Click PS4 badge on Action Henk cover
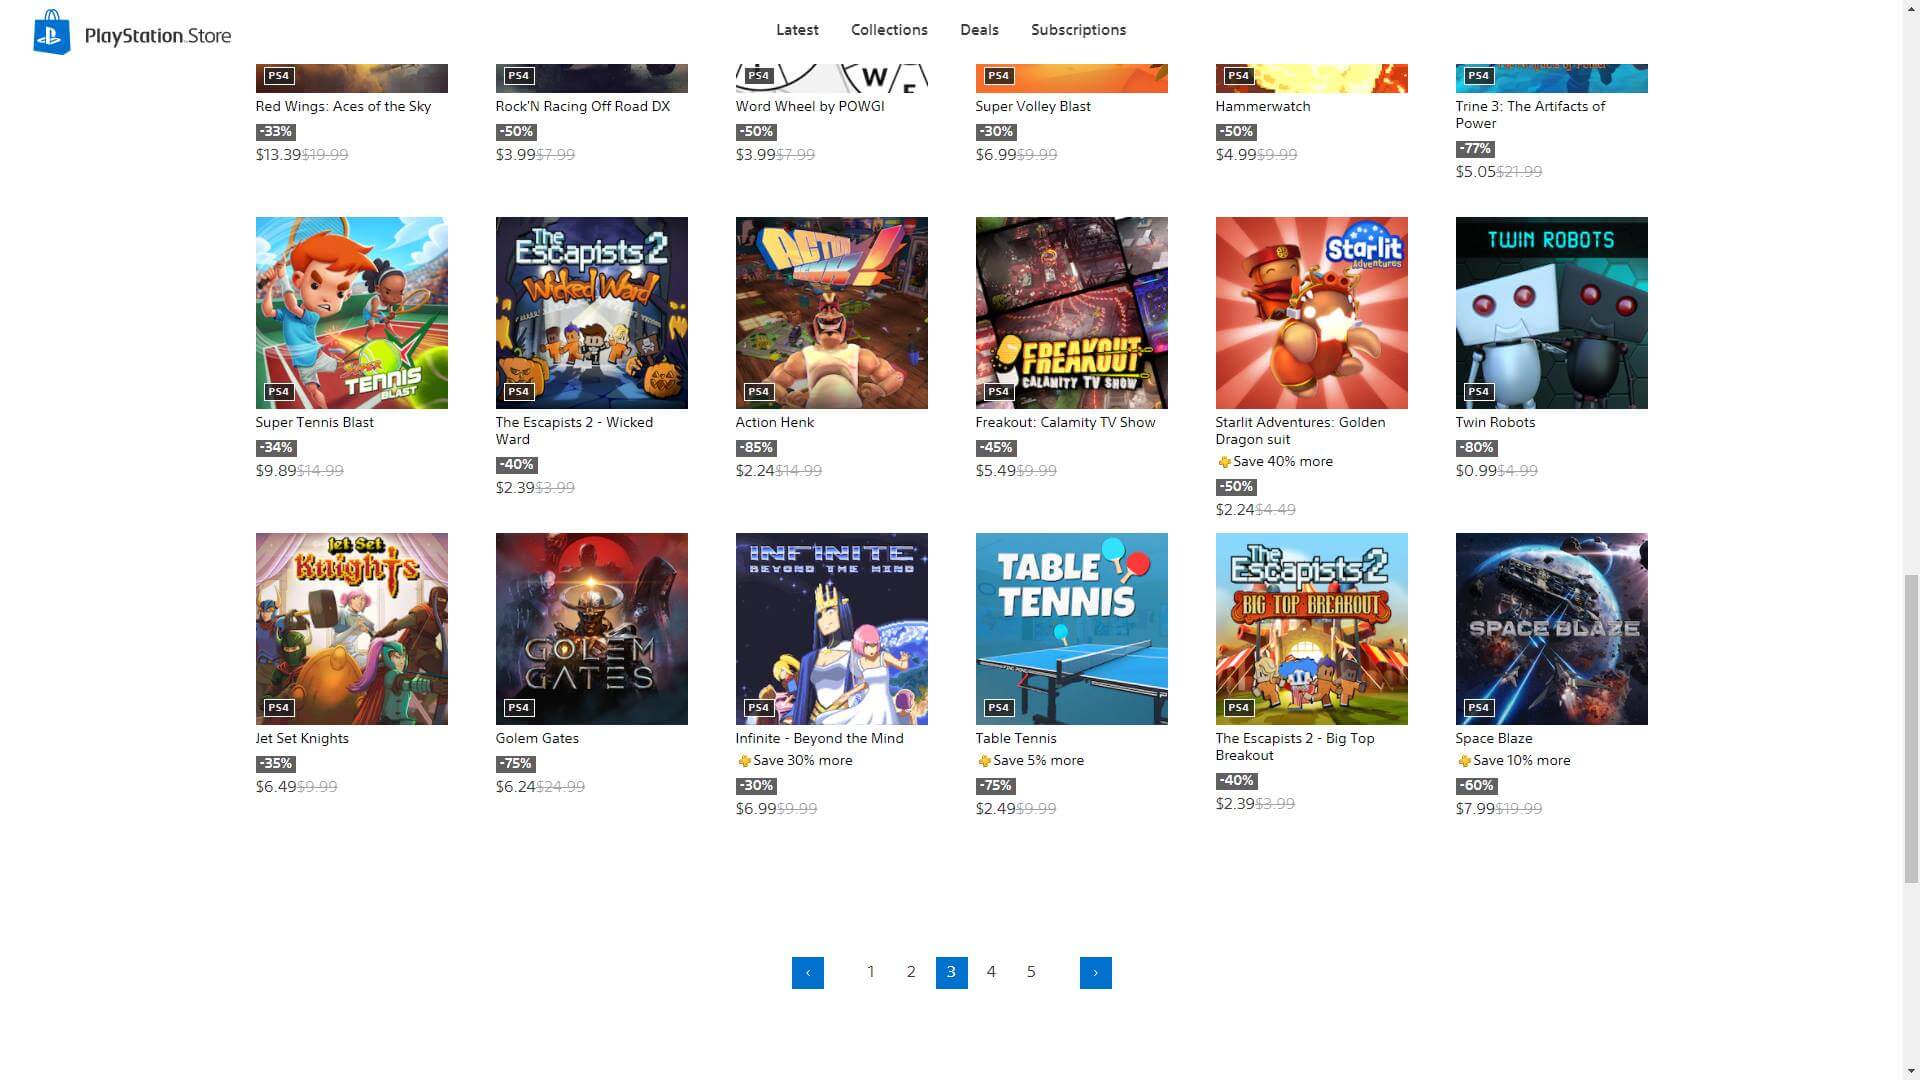1920x1080 pixels. click(758, 391)
